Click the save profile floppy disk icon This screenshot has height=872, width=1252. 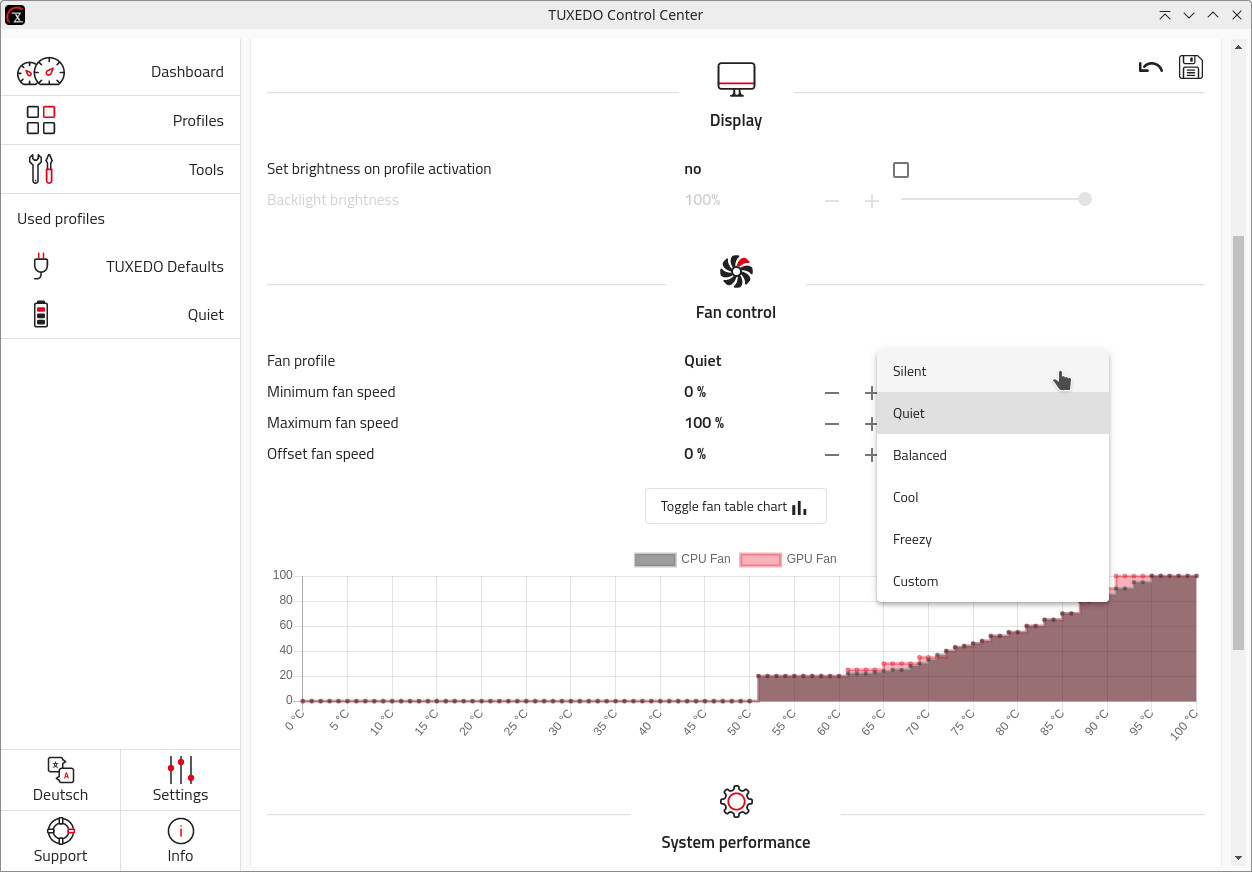tap(1190, 67)
